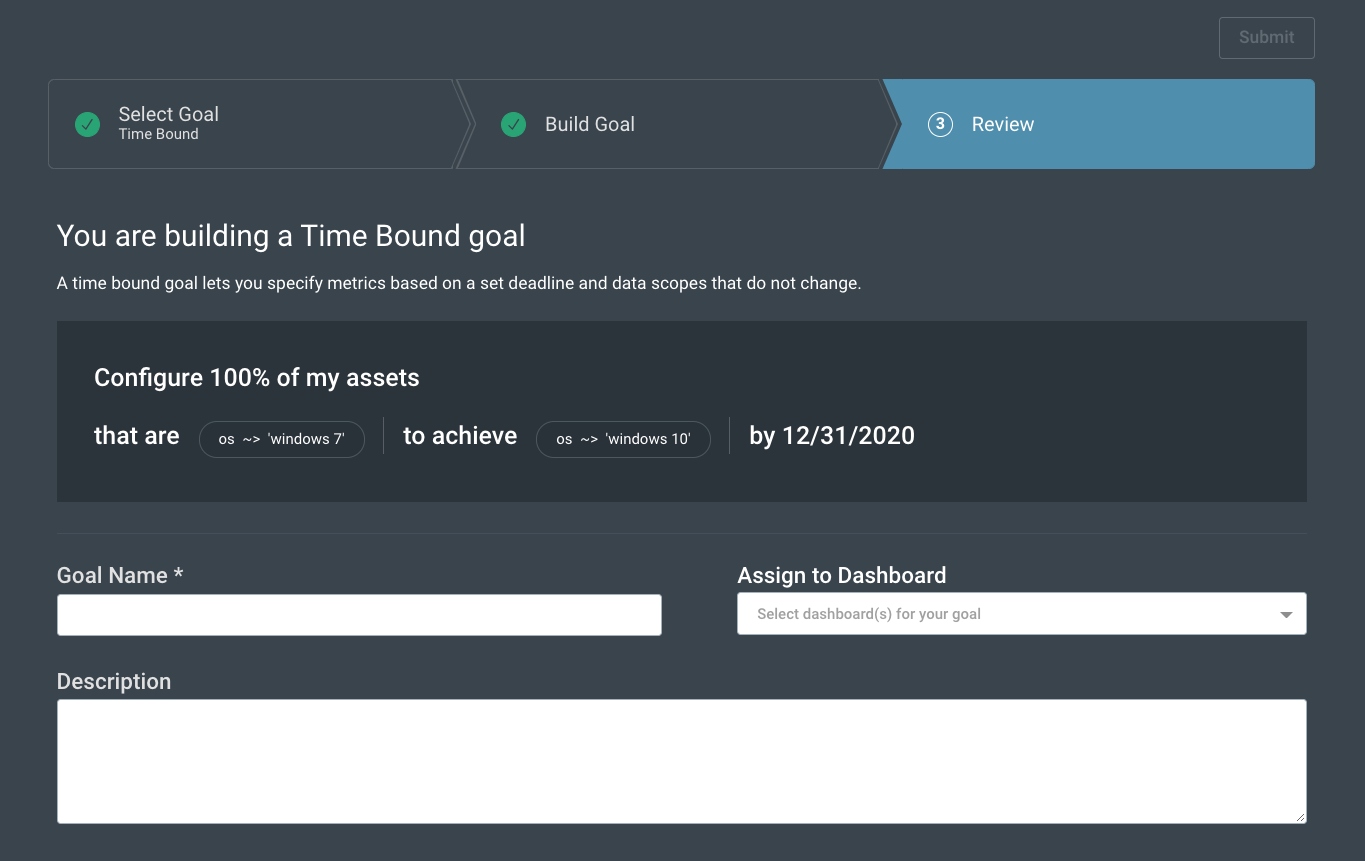The width and height of the screenshot is (1365, 861).
Task: Click the Assign to Dashboard label
Action: 841,576
